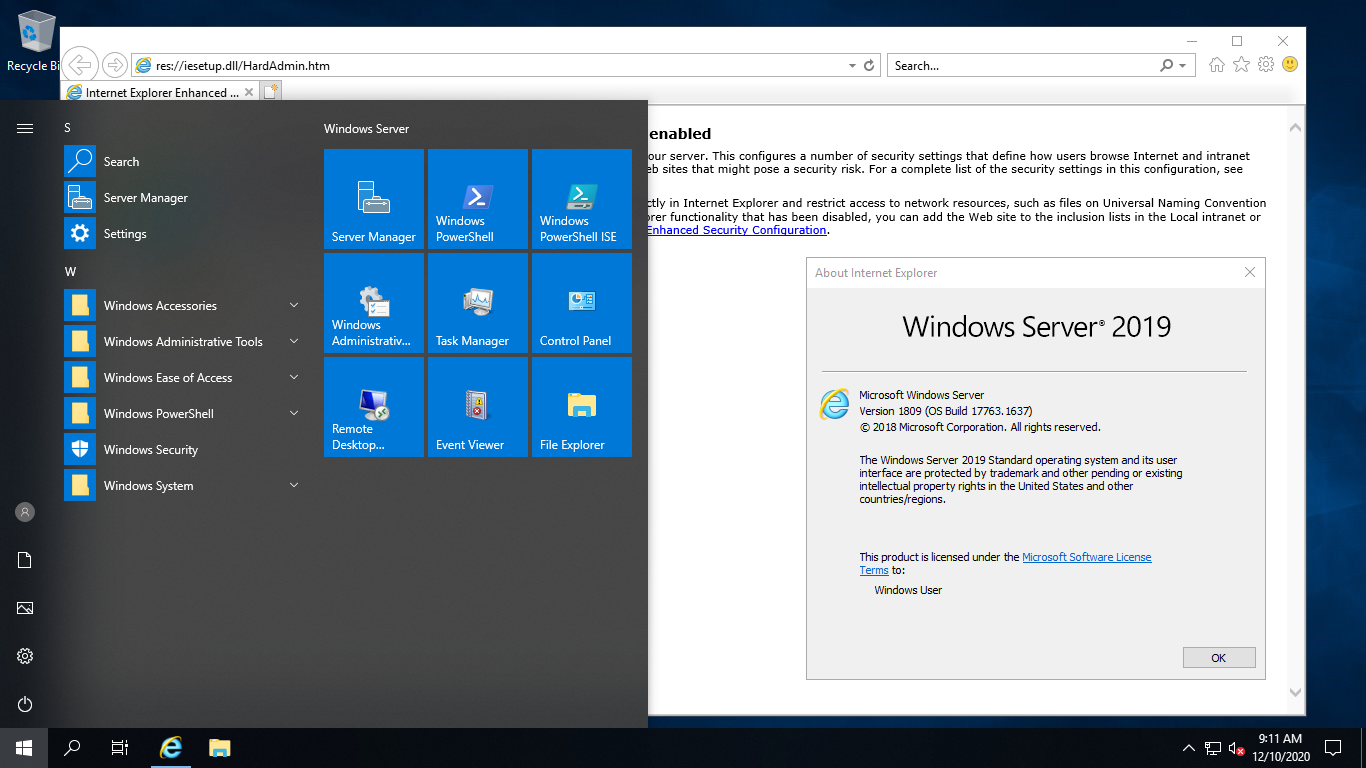The height and width of the screenshot is (768, 1366).
Task: Open the Microsoft Software License Terms link
Action: [x=1087, y=557]
